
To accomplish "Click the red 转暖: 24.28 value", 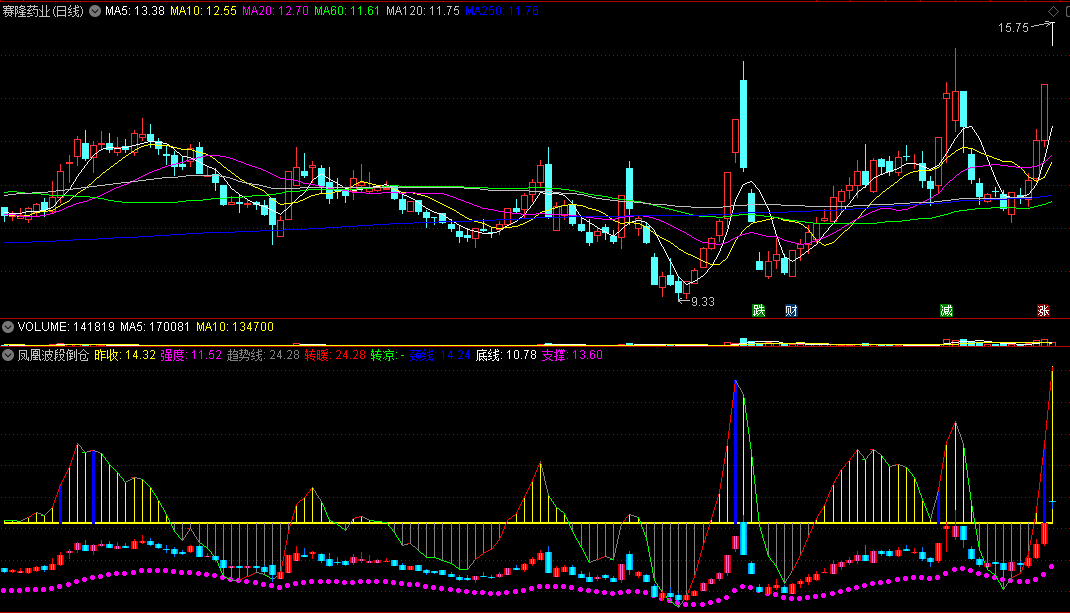I will click(335, 355).
